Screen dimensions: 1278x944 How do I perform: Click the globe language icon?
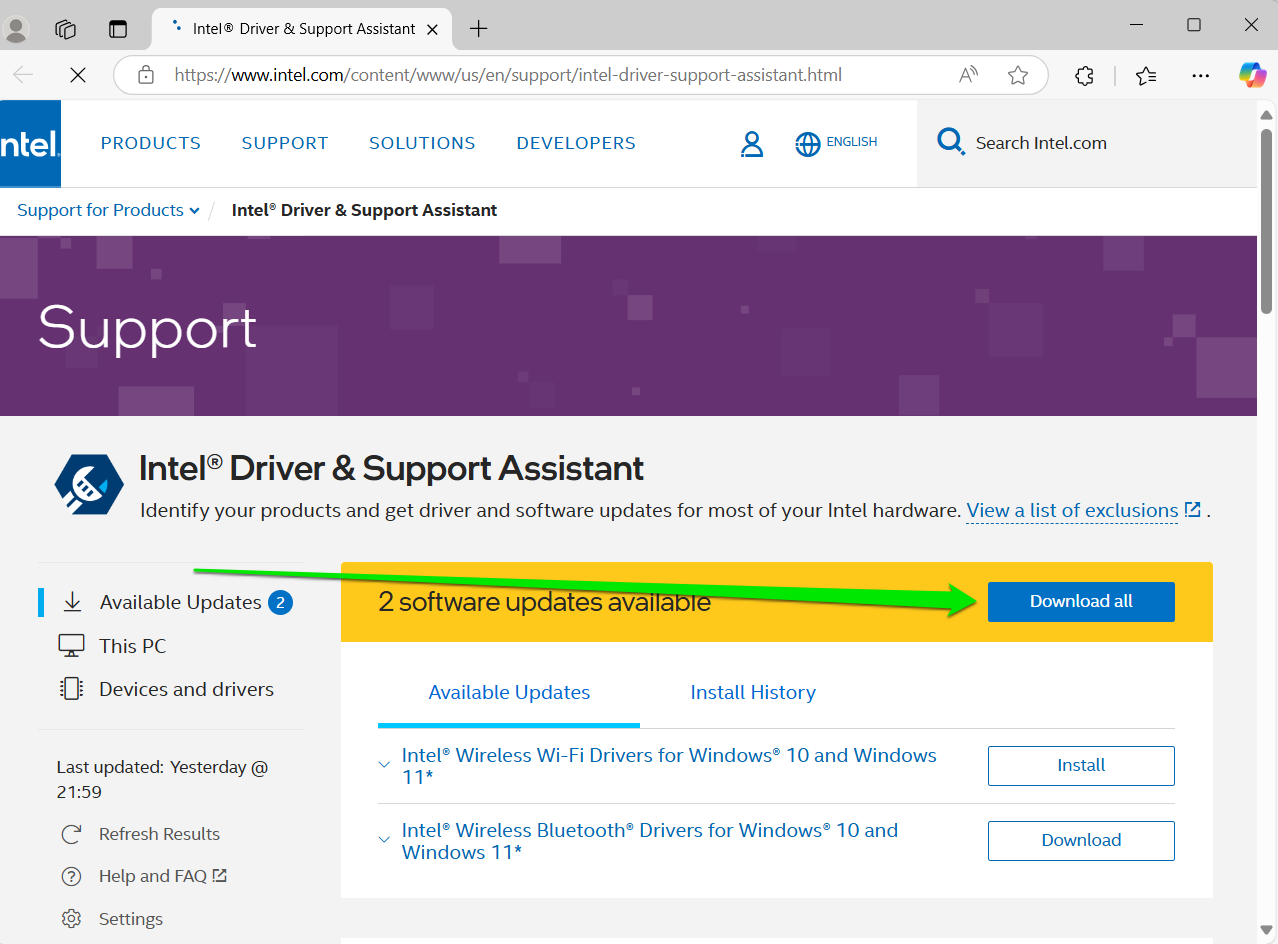coord(807,144)
